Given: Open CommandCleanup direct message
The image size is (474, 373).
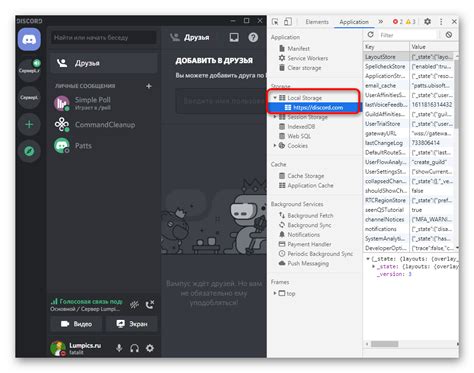Looking at the screenshot, I should (103, 125).
